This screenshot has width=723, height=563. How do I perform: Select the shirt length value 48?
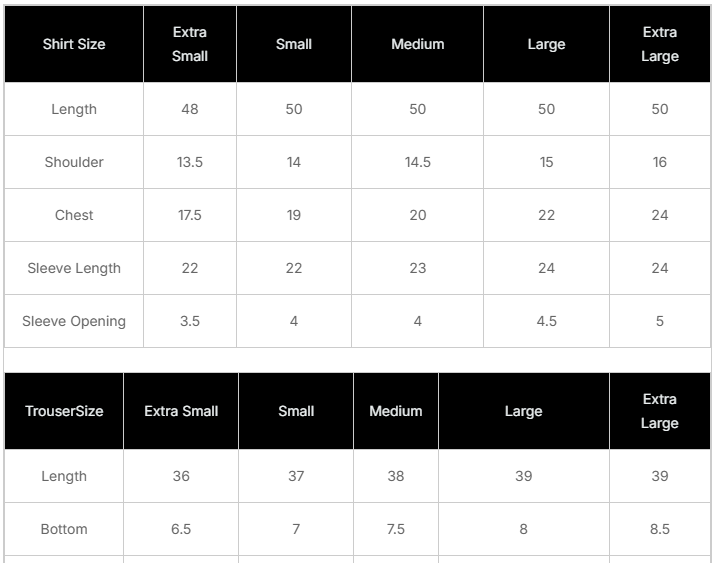(190, 109)
